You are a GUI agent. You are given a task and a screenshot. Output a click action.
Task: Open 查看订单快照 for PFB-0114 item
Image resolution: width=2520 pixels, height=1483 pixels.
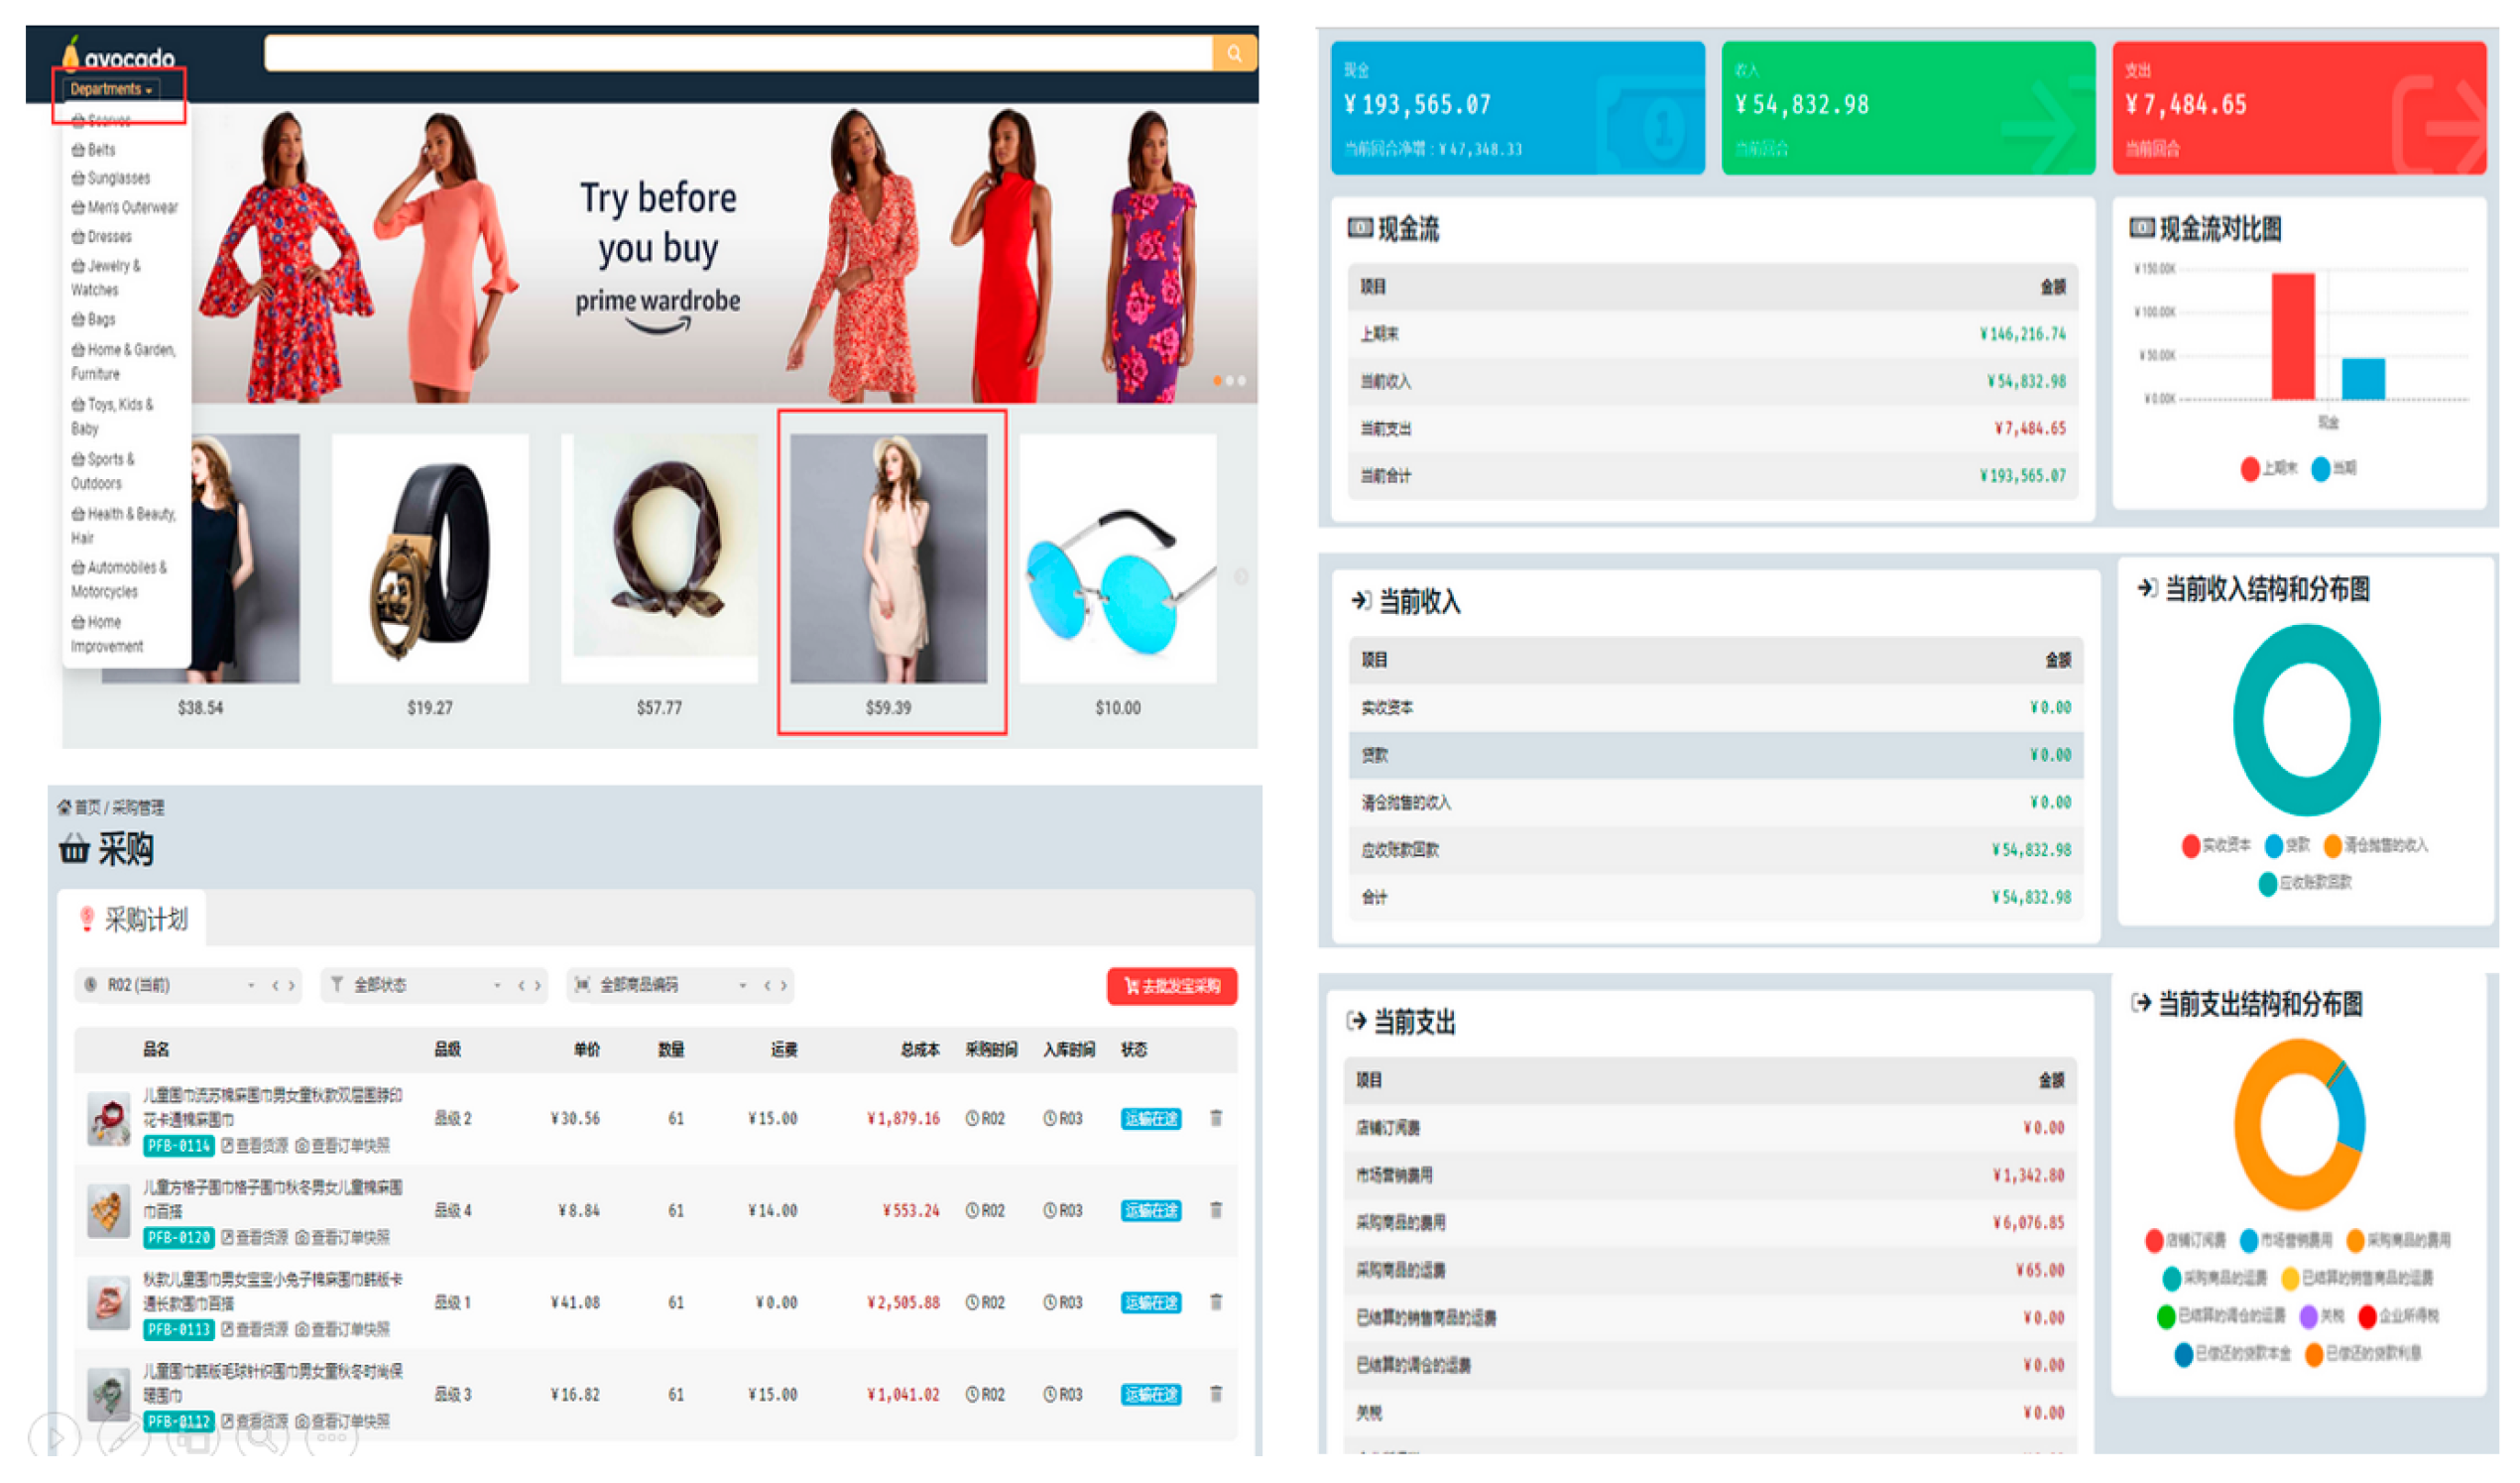tap(342, 1146)
